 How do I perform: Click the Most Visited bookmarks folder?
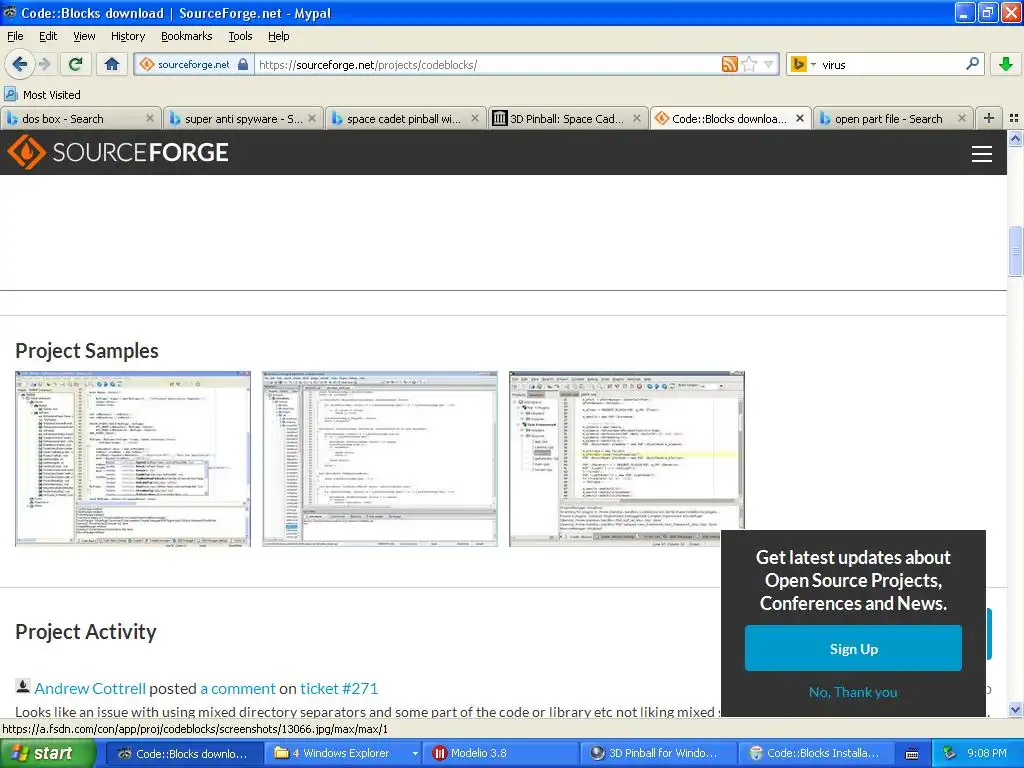pyautogui.click(x=42, y=95)
